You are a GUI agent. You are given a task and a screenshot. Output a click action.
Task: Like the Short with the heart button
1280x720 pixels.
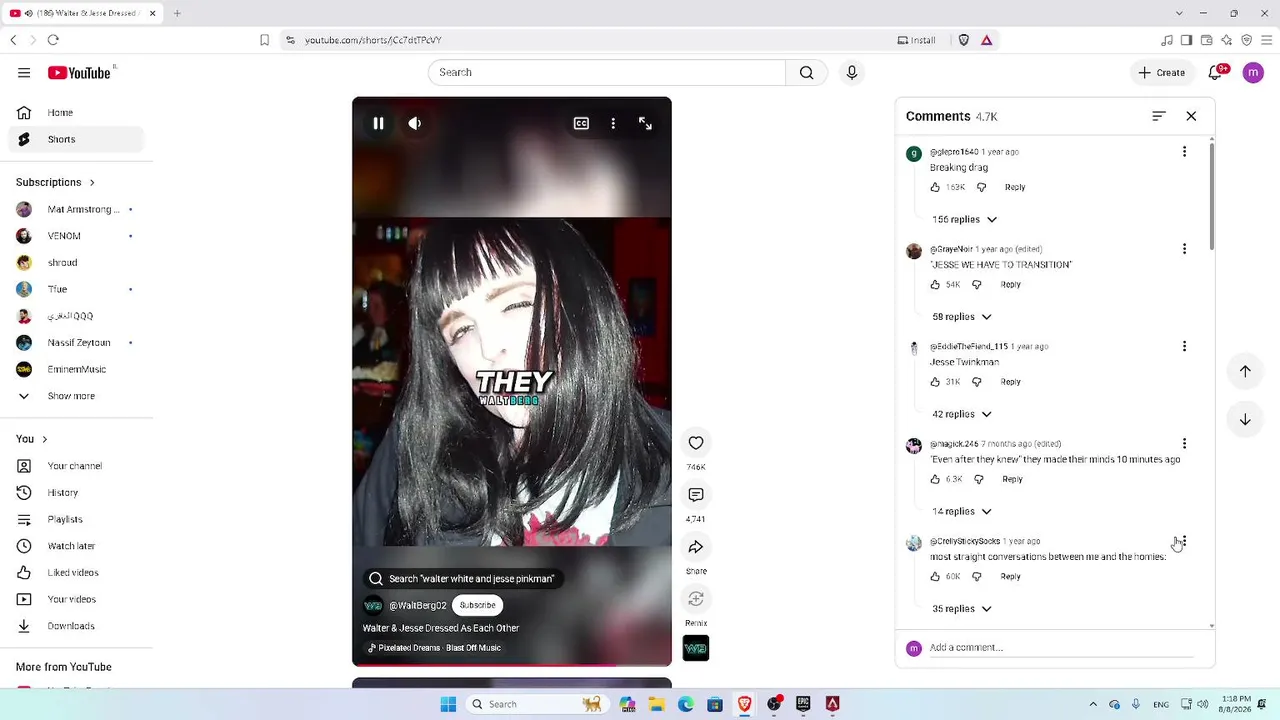[696, 443]
